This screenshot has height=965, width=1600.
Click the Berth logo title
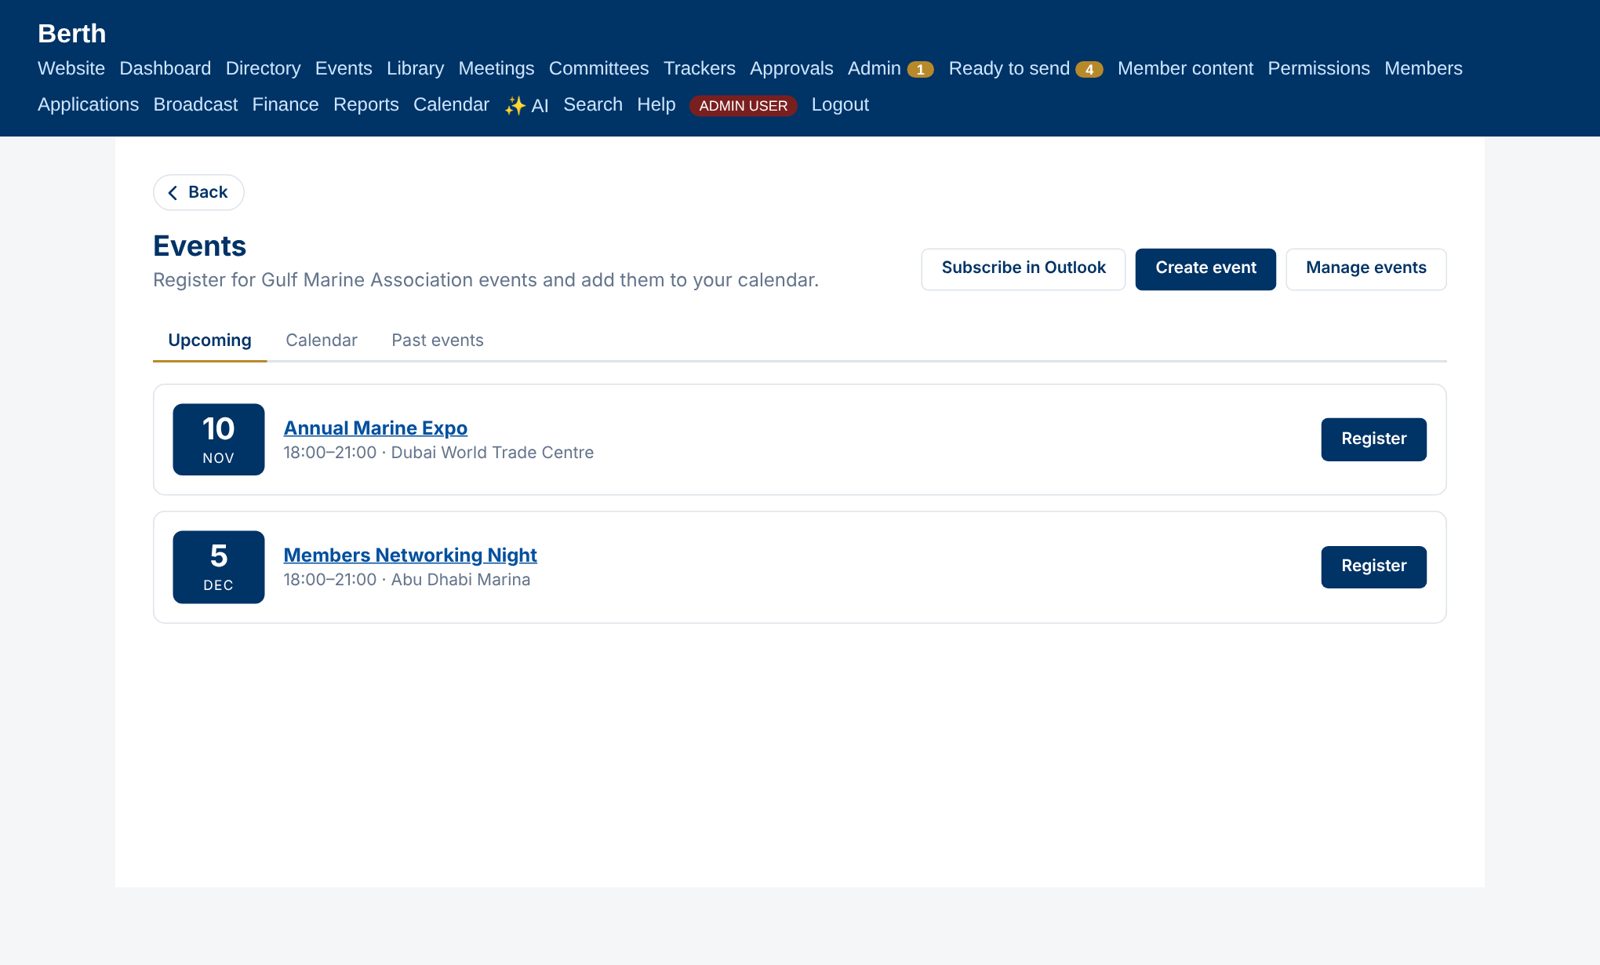[x=71, y=33]
